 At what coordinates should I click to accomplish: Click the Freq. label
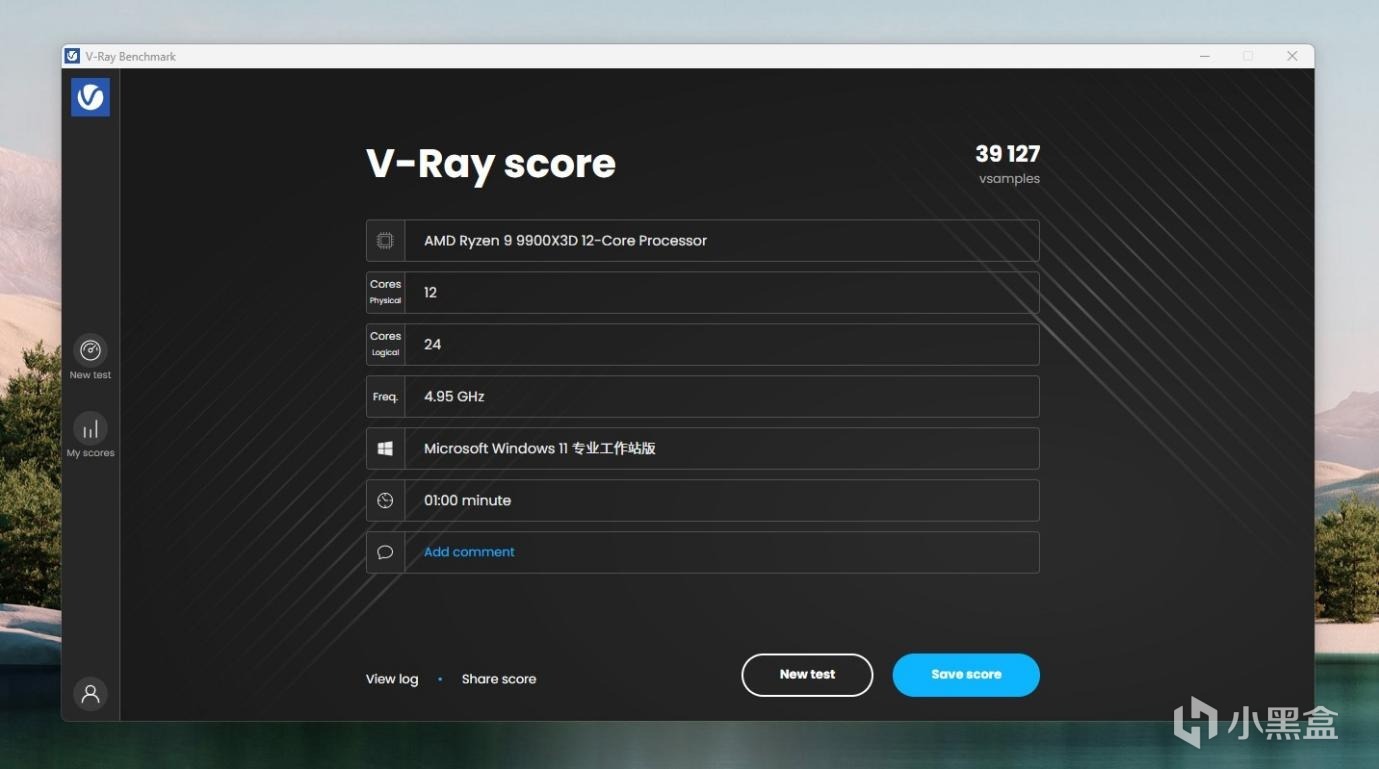point(385,397)
